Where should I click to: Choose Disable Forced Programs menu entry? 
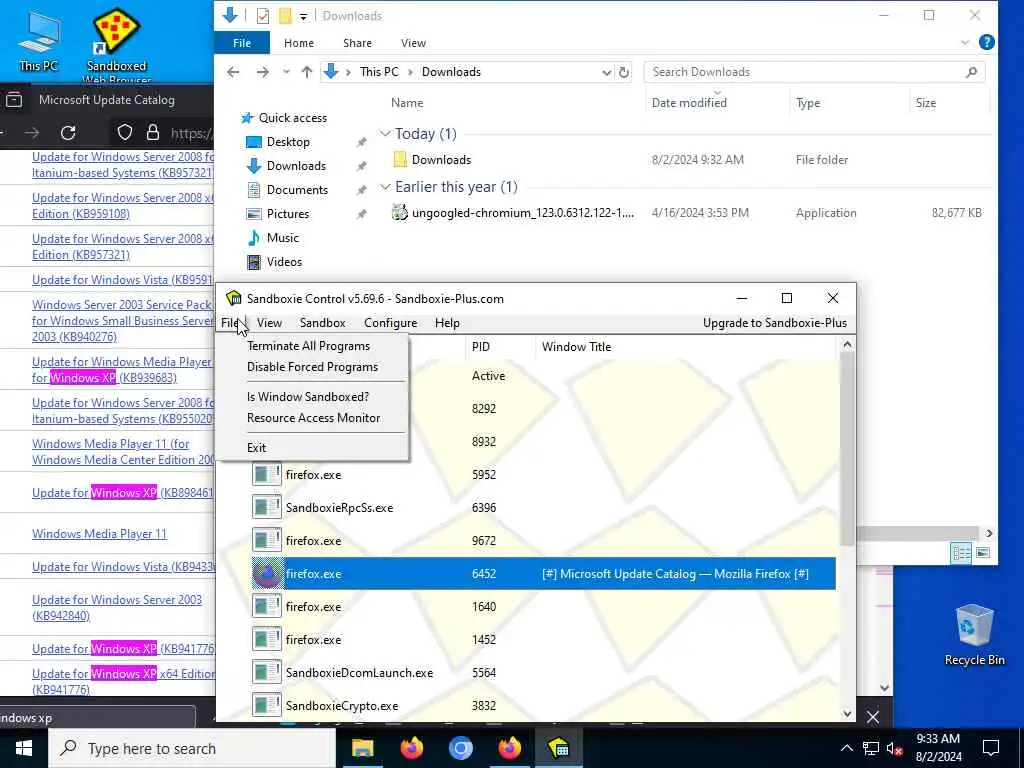pyautogui.click(x=312, y=367)
